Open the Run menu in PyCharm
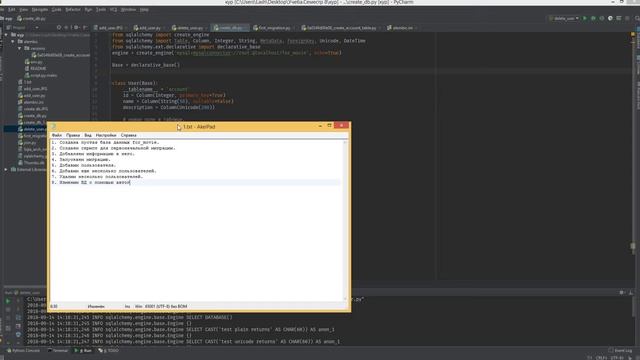 [88, 9]
